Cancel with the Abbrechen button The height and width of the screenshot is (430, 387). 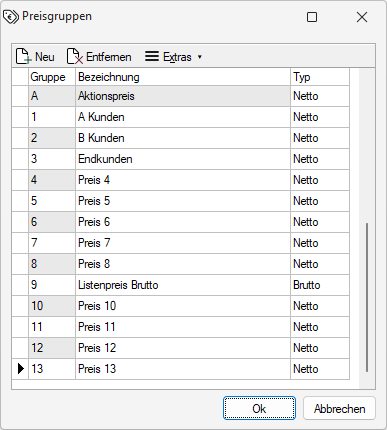tap(339, 408)
